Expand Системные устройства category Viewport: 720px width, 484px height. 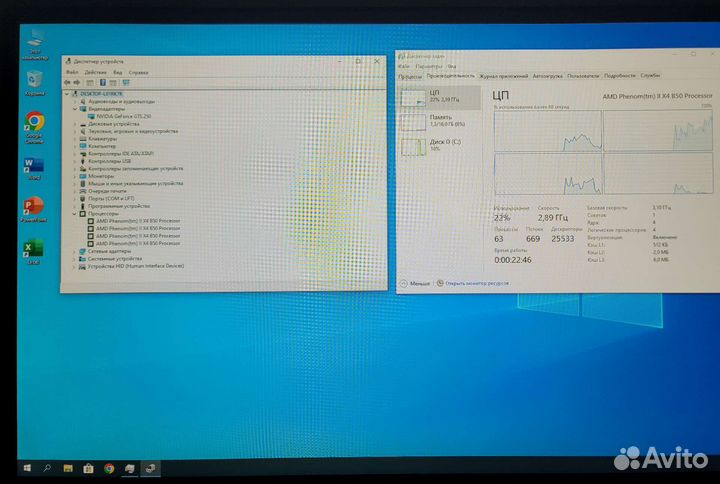(x=75, y=259)
